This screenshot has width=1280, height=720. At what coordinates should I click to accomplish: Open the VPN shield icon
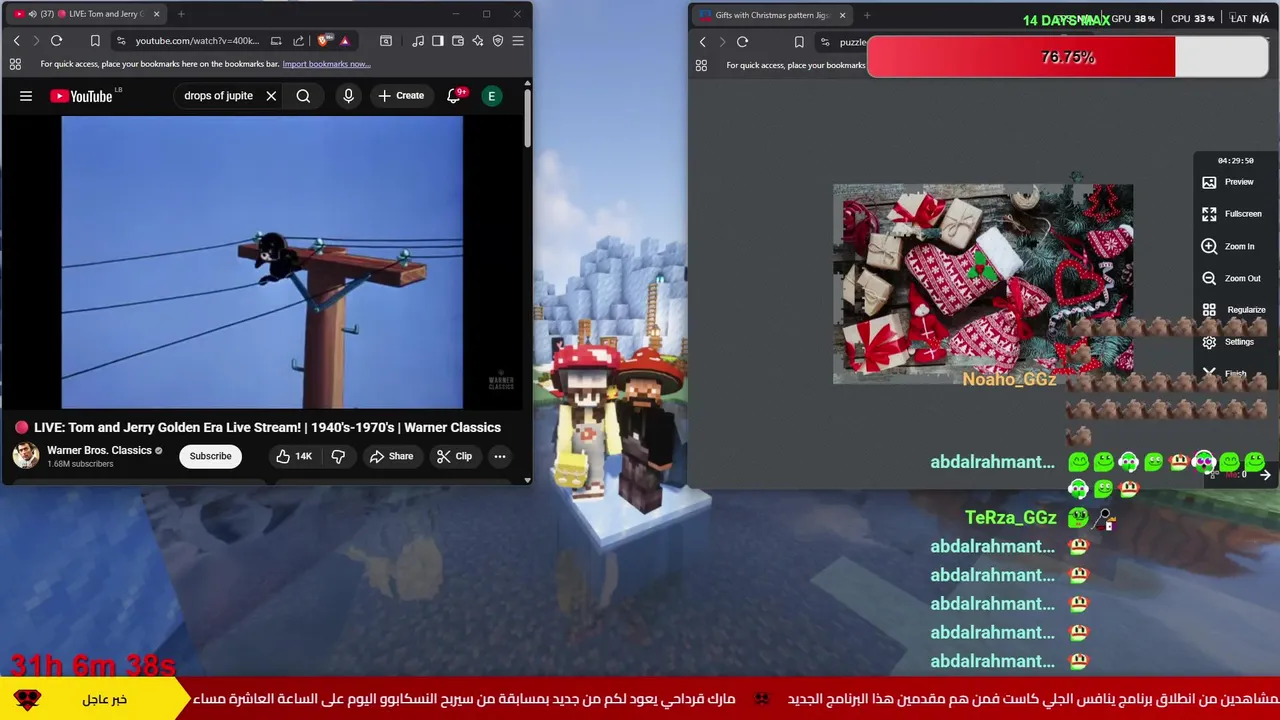[x=498, y=41]
